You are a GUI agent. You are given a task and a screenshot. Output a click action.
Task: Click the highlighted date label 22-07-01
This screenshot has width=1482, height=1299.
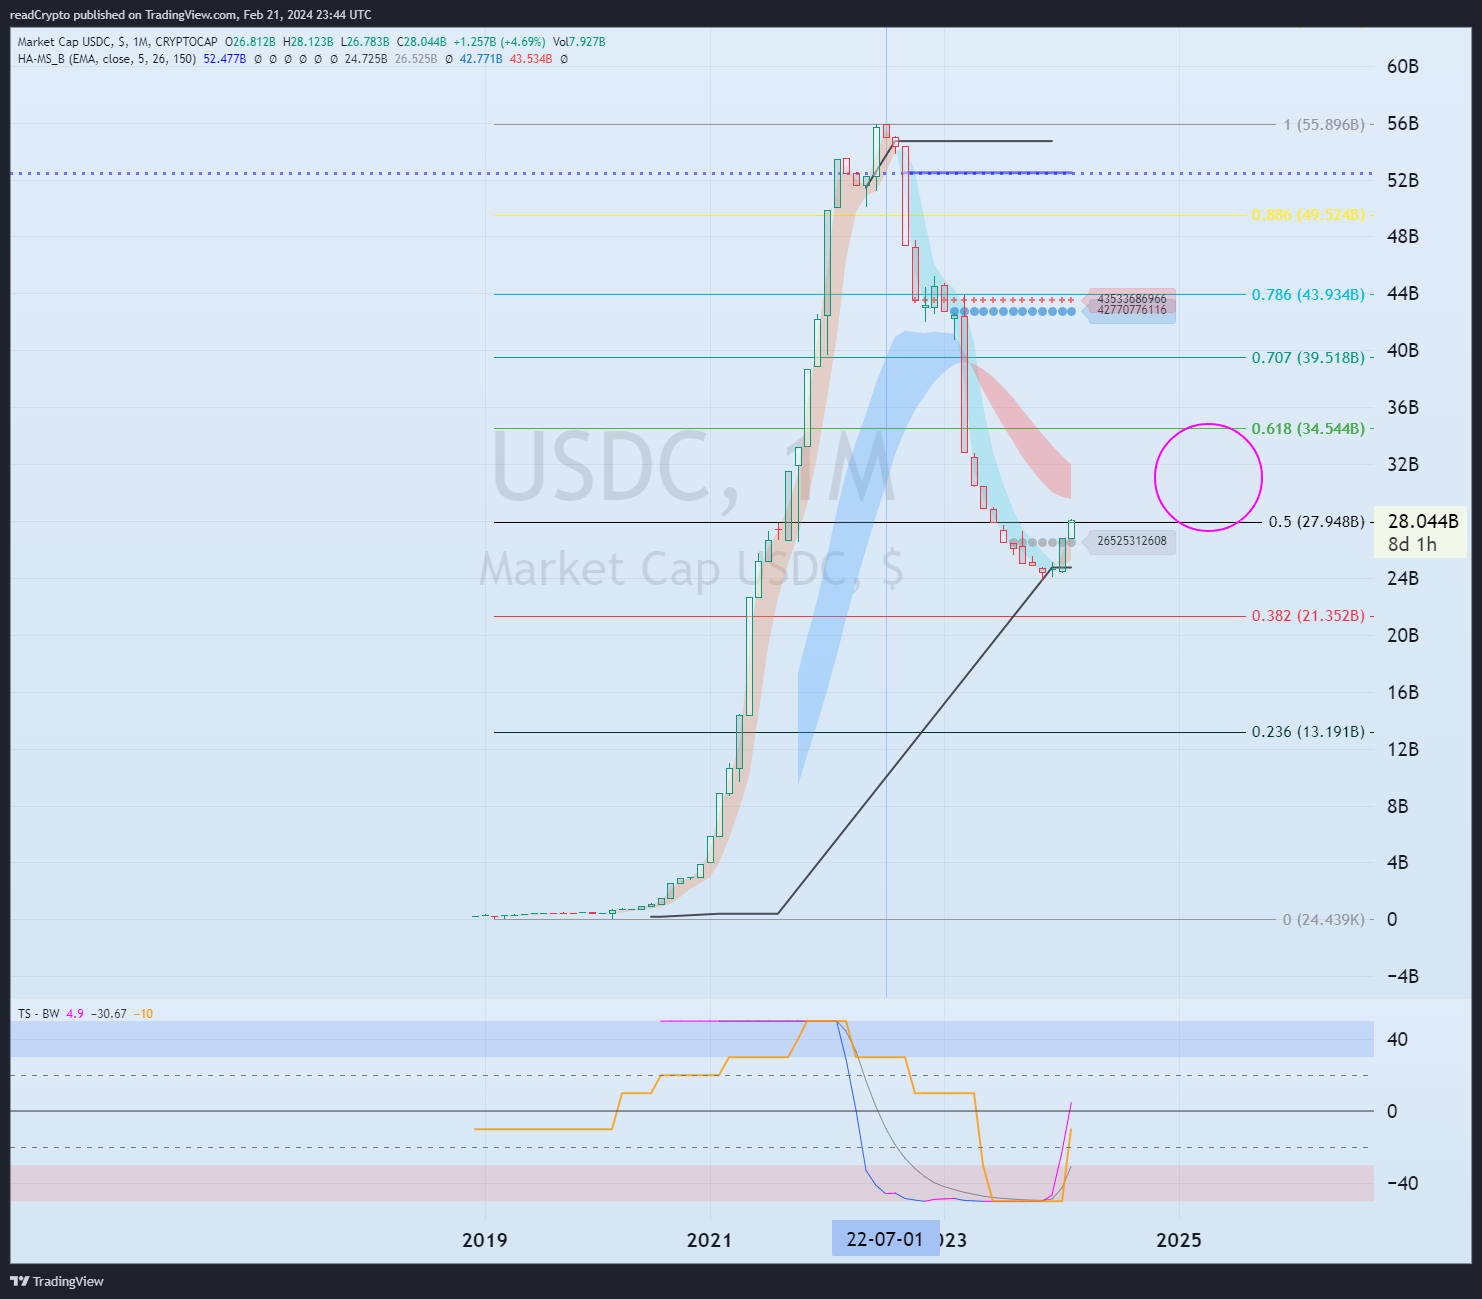pyautogui.click(x=886, y=1239)
